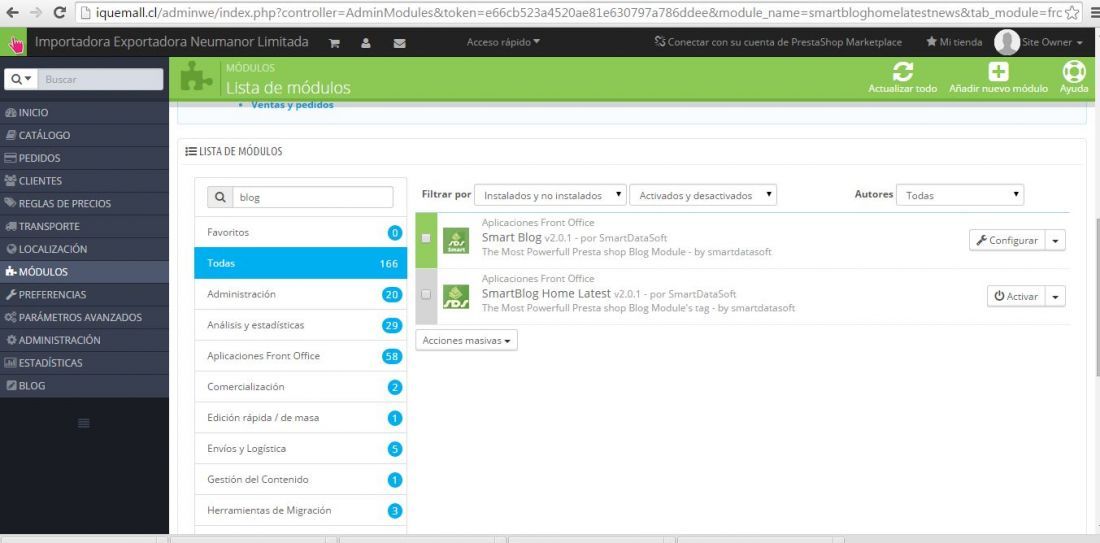Open Mi tienda link

point(954,42)
